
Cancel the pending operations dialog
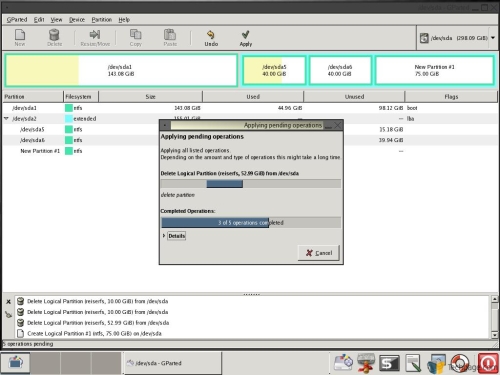(x=319, y=253)
